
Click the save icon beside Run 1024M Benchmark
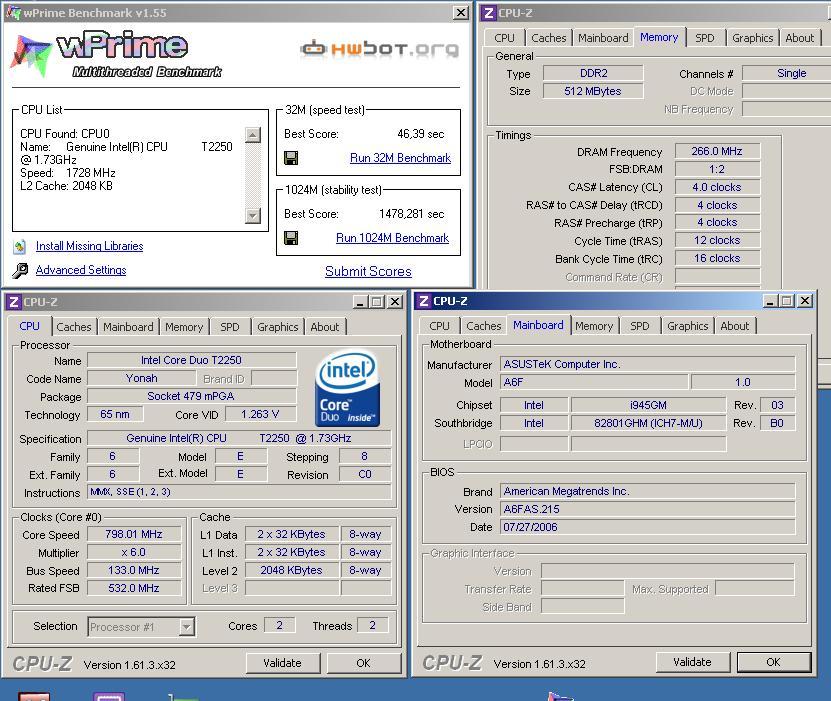(x=291, y=238)
